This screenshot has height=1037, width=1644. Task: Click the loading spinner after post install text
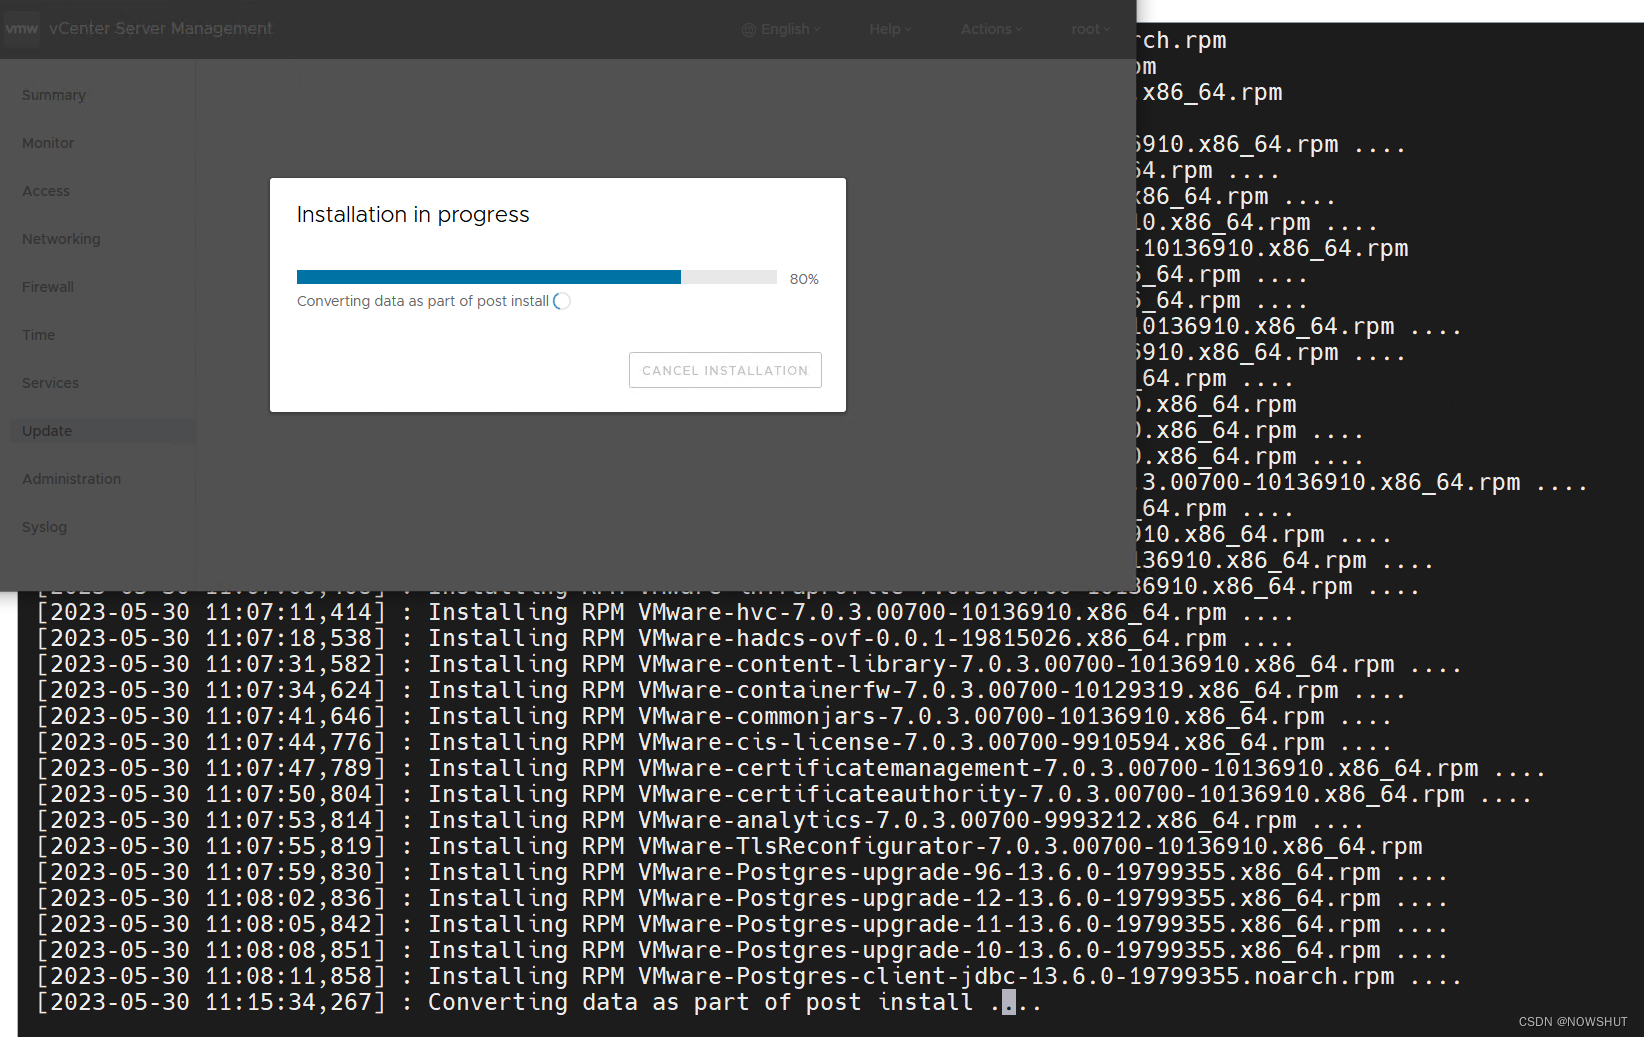(x=562, y=301)
